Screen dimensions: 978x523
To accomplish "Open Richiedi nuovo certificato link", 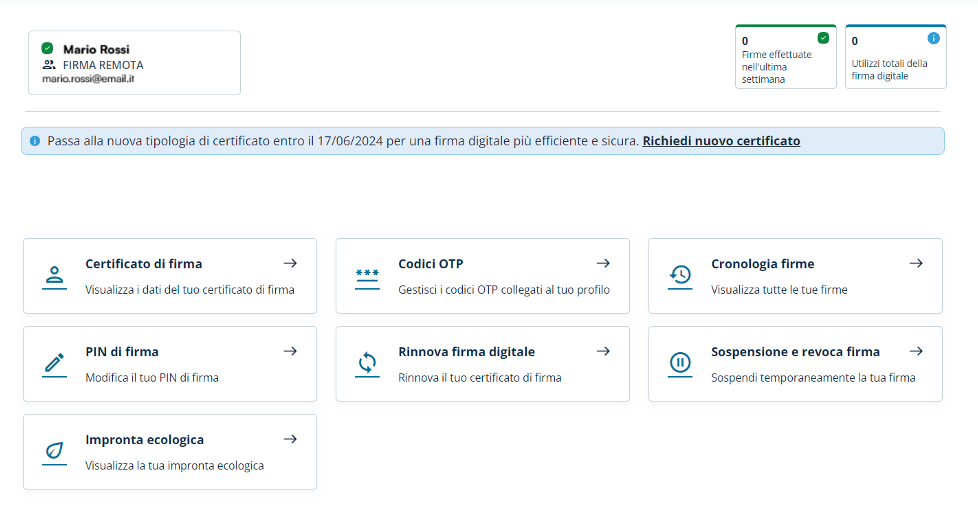I will pos(721,141).
